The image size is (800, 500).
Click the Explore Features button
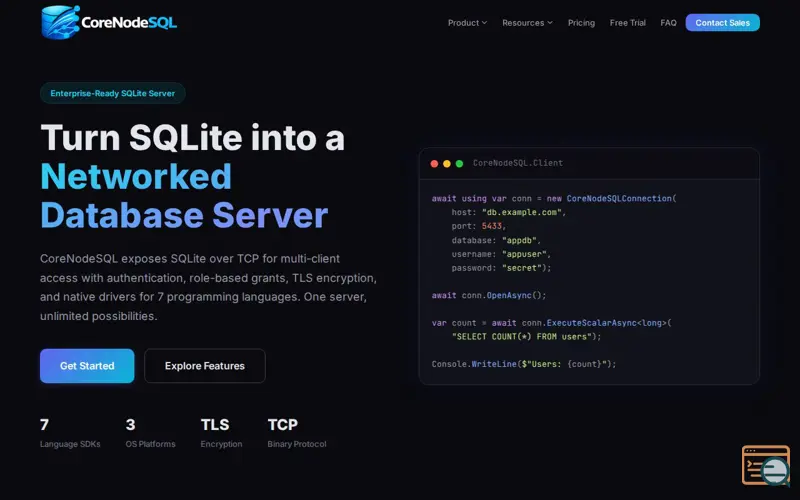coord(205,366)
